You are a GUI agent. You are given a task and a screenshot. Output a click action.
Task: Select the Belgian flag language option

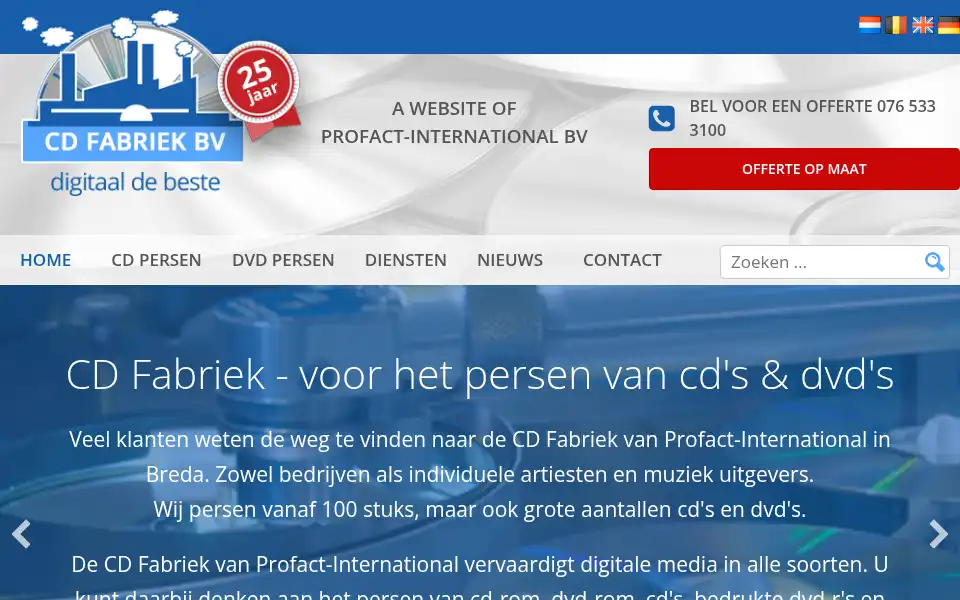point(896,25)
